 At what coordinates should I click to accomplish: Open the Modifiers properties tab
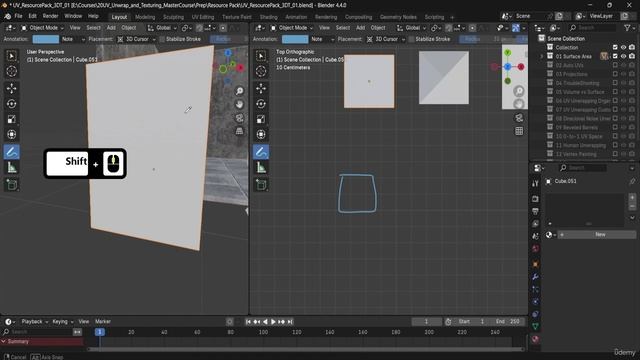coord(535,277)
